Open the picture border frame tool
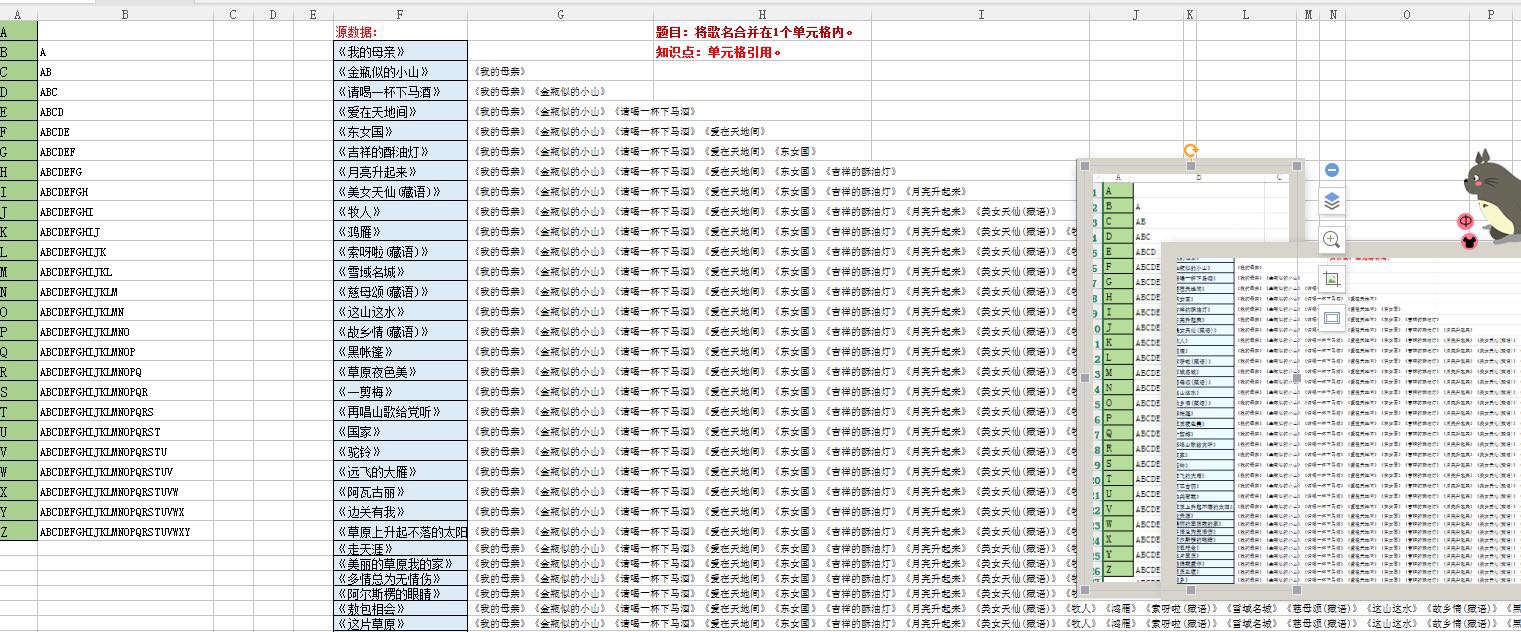Image resolution: width=1521 pixels, height=632 pixels. (x=1331, y=318)
